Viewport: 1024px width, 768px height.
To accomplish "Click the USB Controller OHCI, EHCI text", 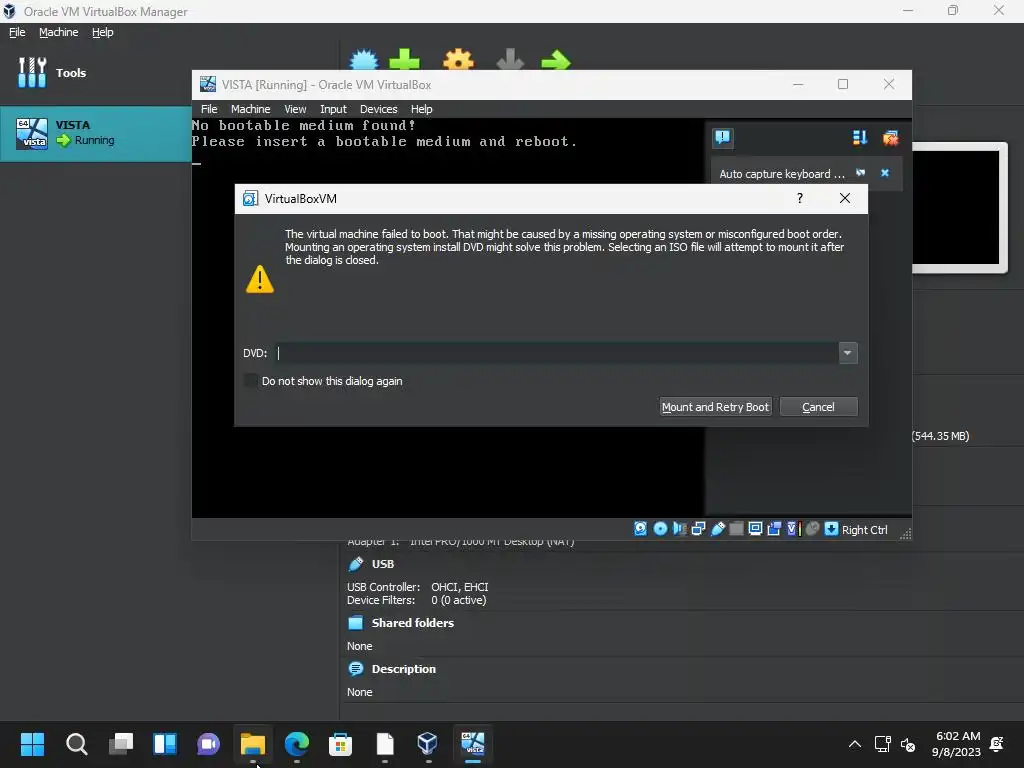I will pyautogui.click(x=417, y=587).
